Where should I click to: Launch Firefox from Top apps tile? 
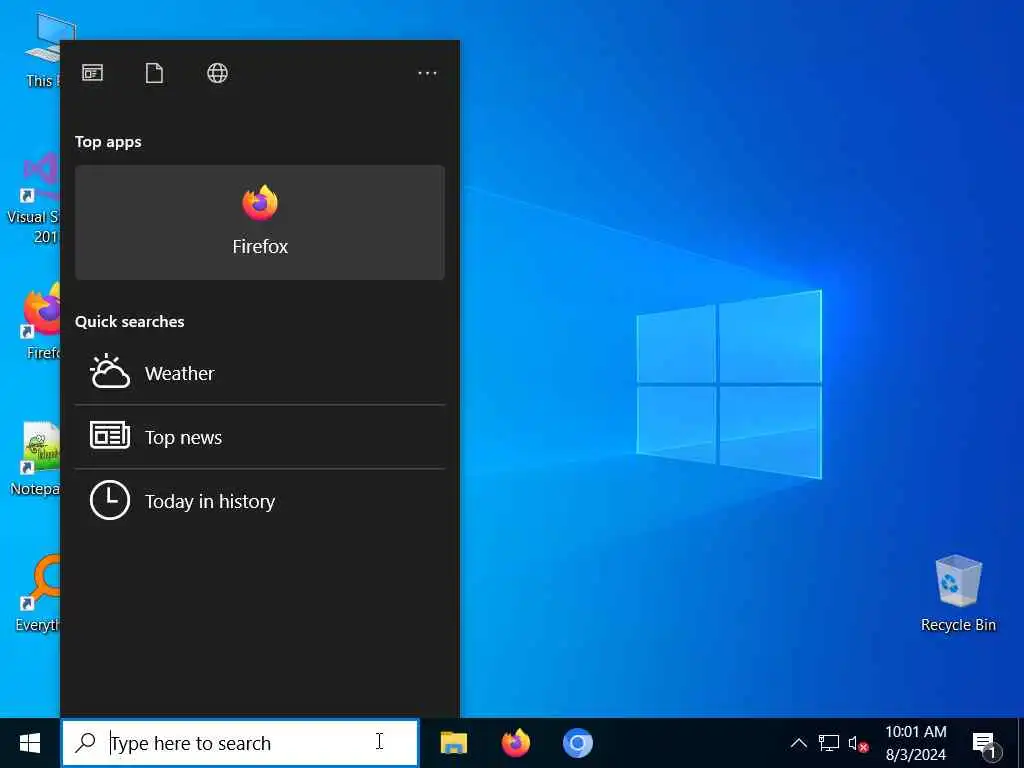pyautogui.click(x=260, y=222)
